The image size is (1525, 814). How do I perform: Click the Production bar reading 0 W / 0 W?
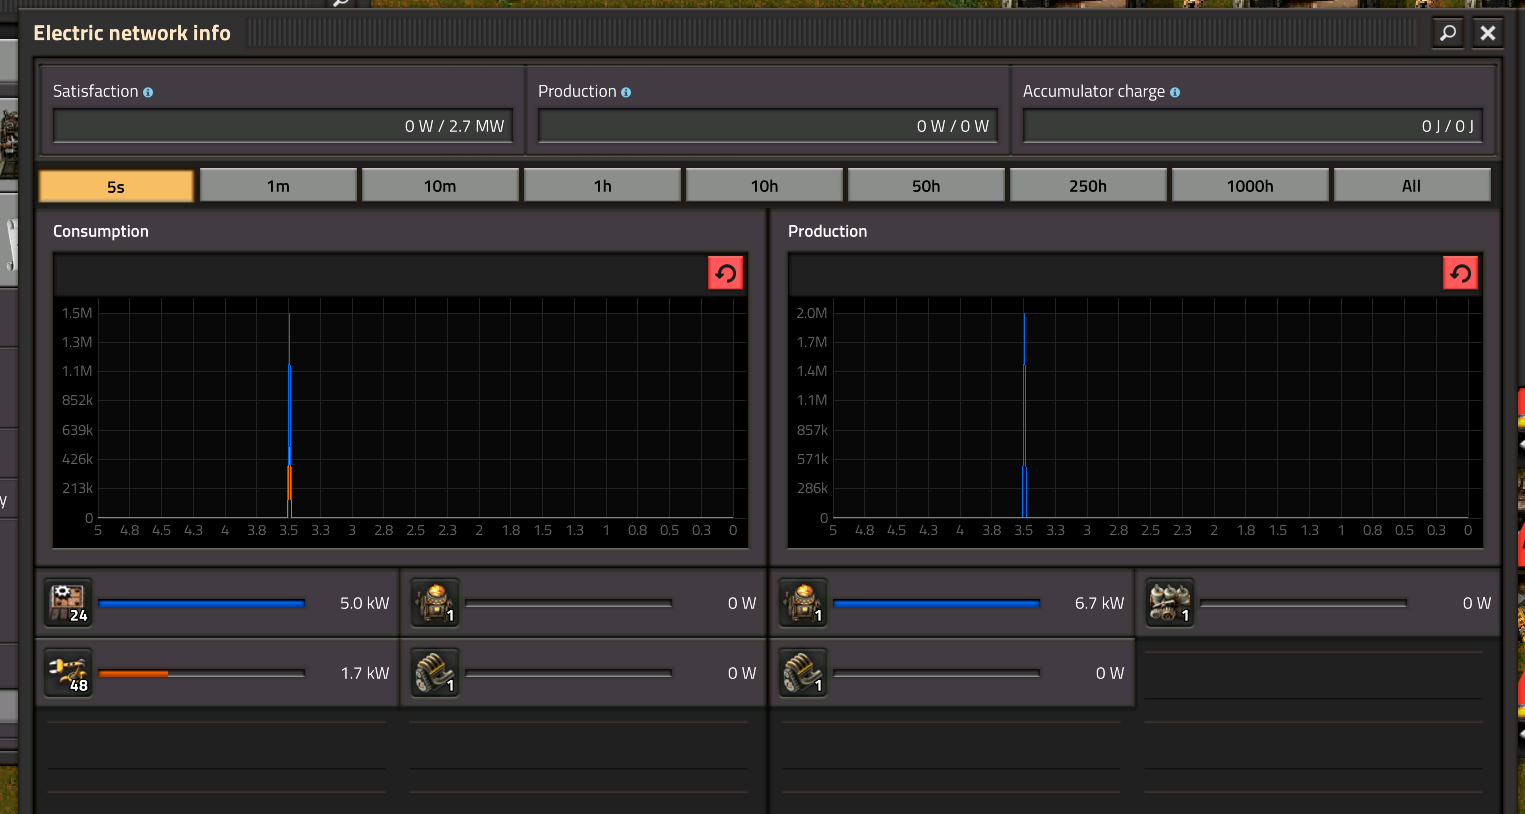pyautogui.click(x=768, y=126)
